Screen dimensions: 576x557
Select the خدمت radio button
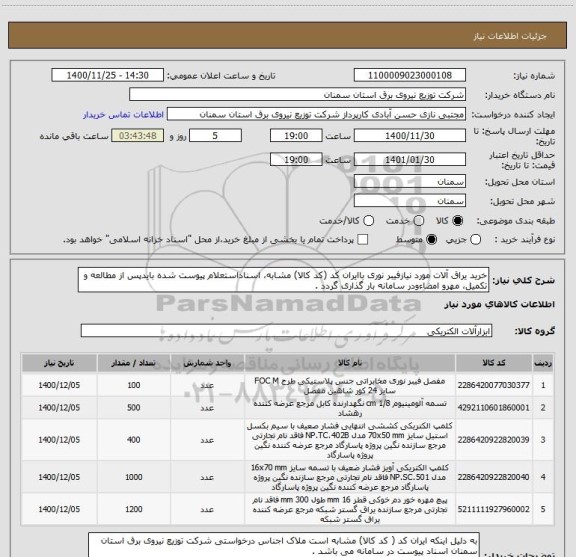coord(419,220)
